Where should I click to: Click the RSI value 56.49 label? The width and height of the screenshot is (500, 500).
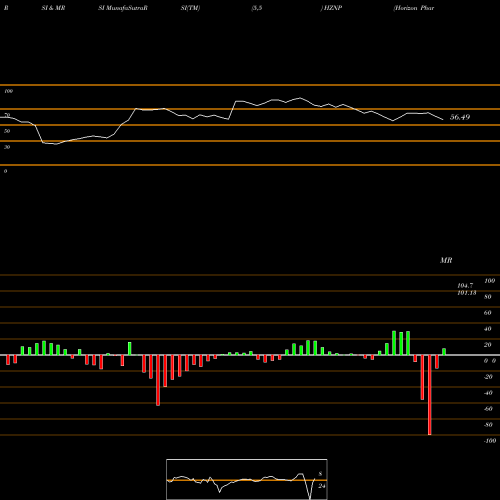point(460,117)
